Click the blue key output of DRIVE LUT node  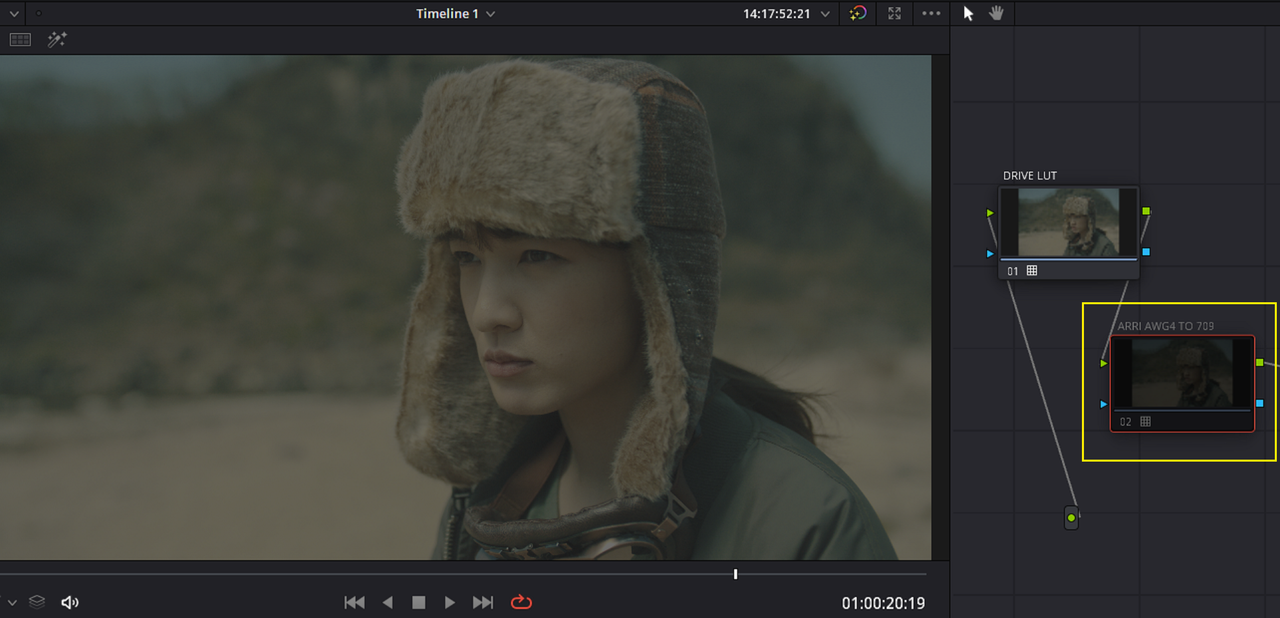[1146, 252]
